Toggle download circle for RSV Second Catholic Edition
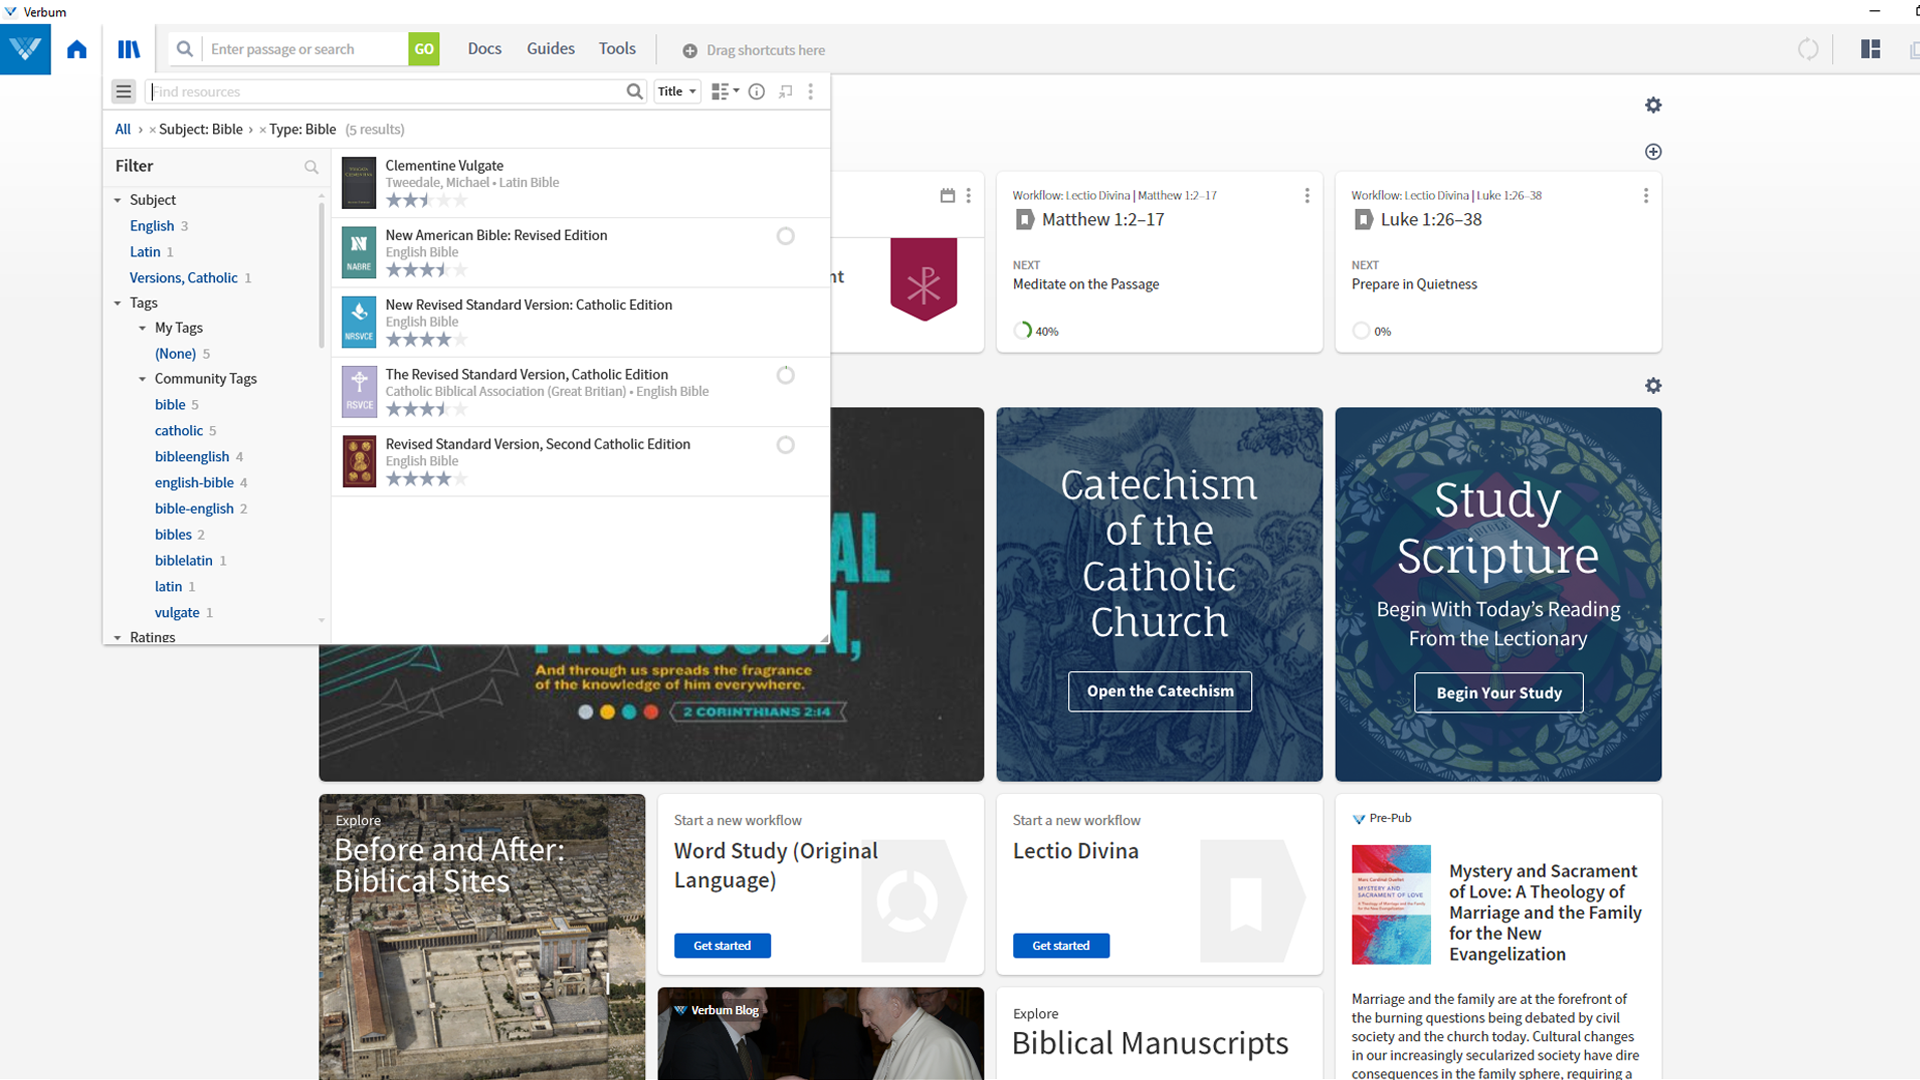Image resolution: width=1920 pixels, height=1080 pixels. [x=786, y=445]
